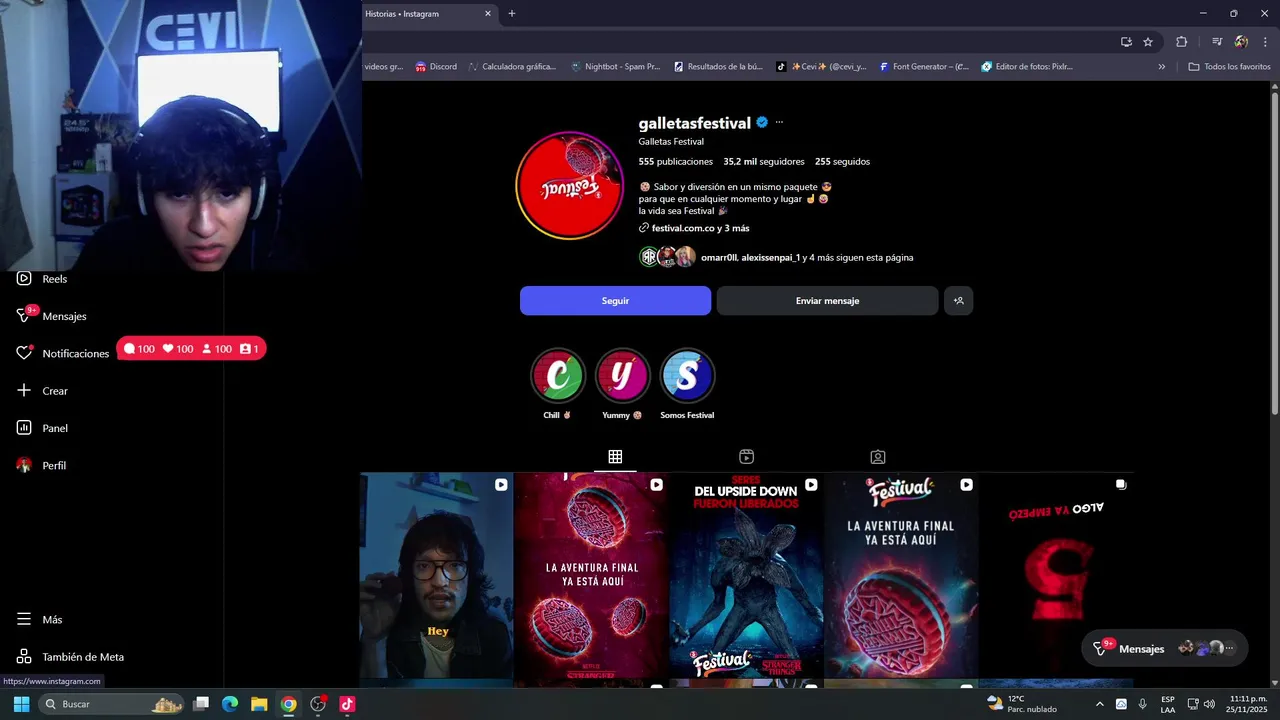Image resolution: width=1280 pixels, height=720 pixels.
Task: Click alexissenpai_1 follower link
Action: [770, 257]
